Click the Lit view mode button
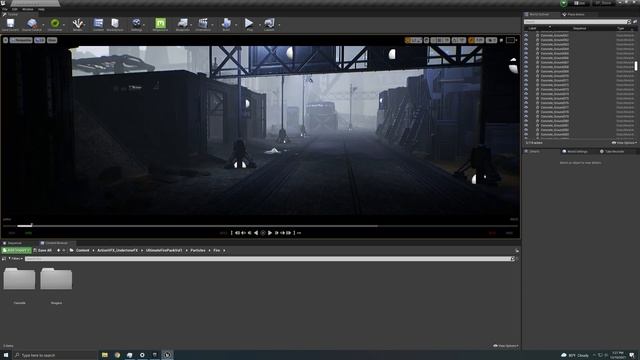640x360 pixels. pyautogui.click(x=40, y=40)
